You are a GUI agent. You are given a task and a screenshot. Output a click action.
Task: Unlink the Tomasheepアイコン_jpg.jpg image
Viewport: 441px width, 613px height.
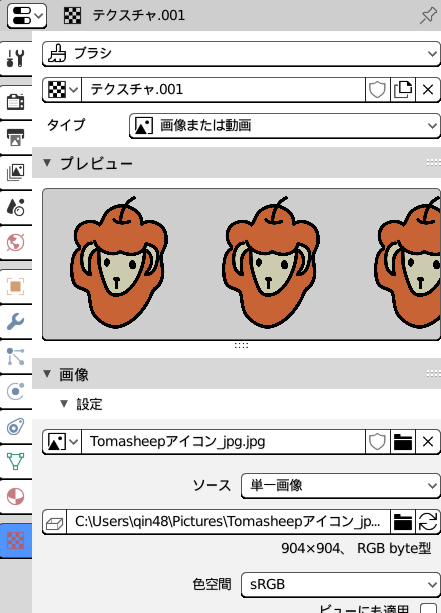tap(428, 442)
